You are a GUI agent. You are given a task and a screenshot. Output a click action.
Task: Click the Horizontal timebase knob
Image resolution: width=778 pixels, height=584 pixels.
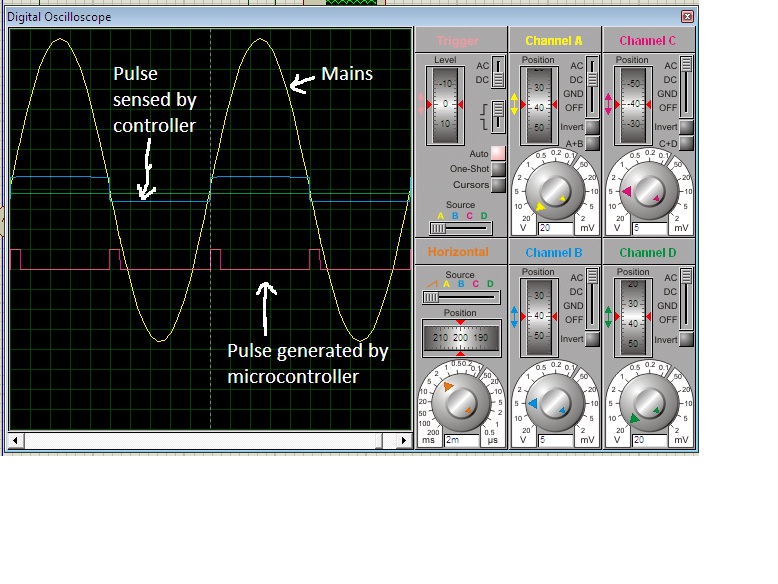(x=461, y=403)
